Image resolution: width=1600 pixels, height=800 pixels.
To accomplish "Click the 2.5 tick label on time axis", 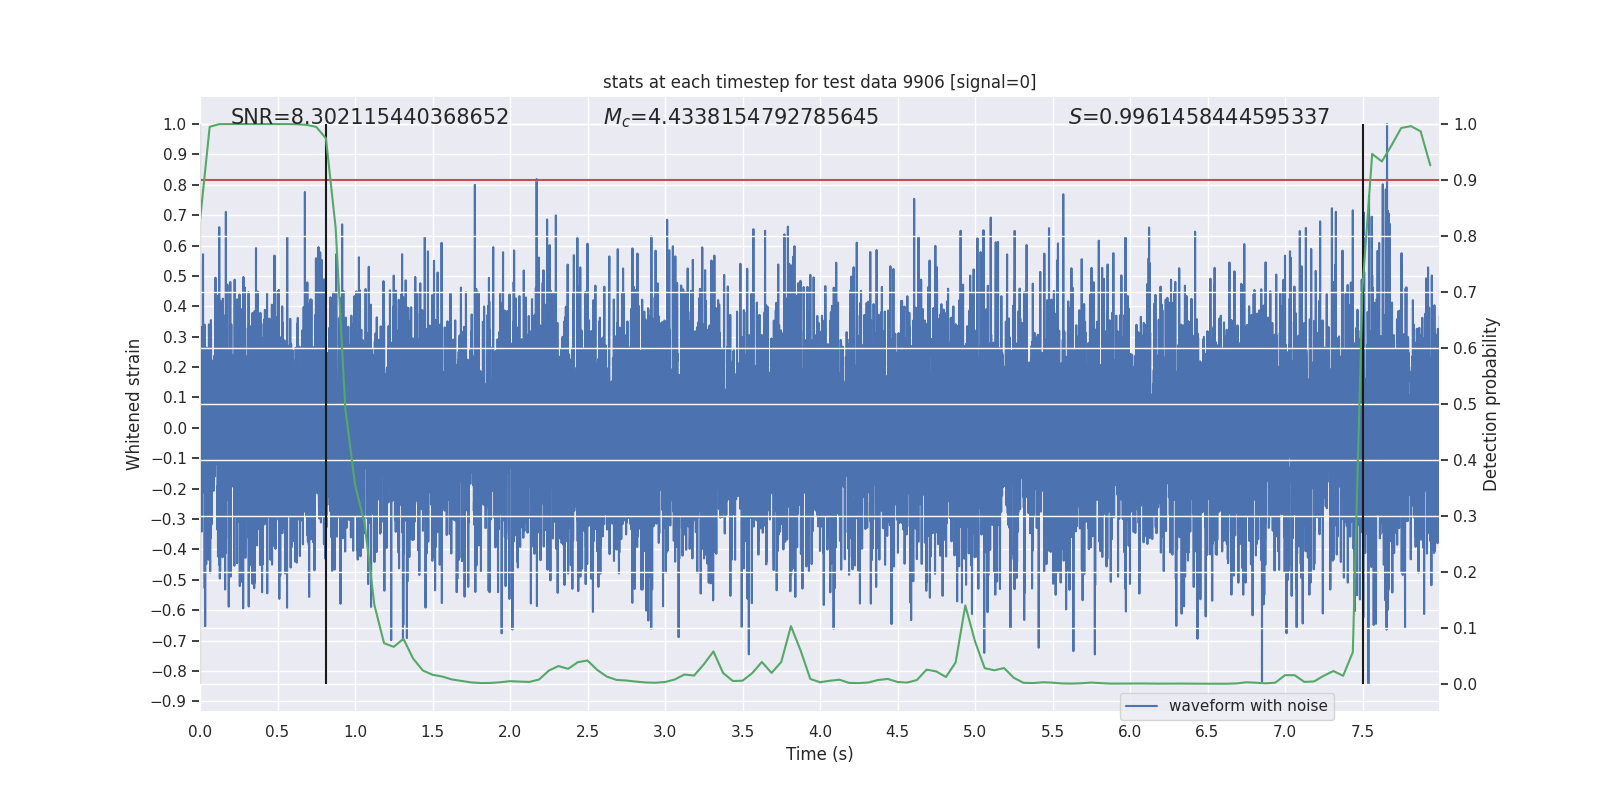I will coord(587,732).
